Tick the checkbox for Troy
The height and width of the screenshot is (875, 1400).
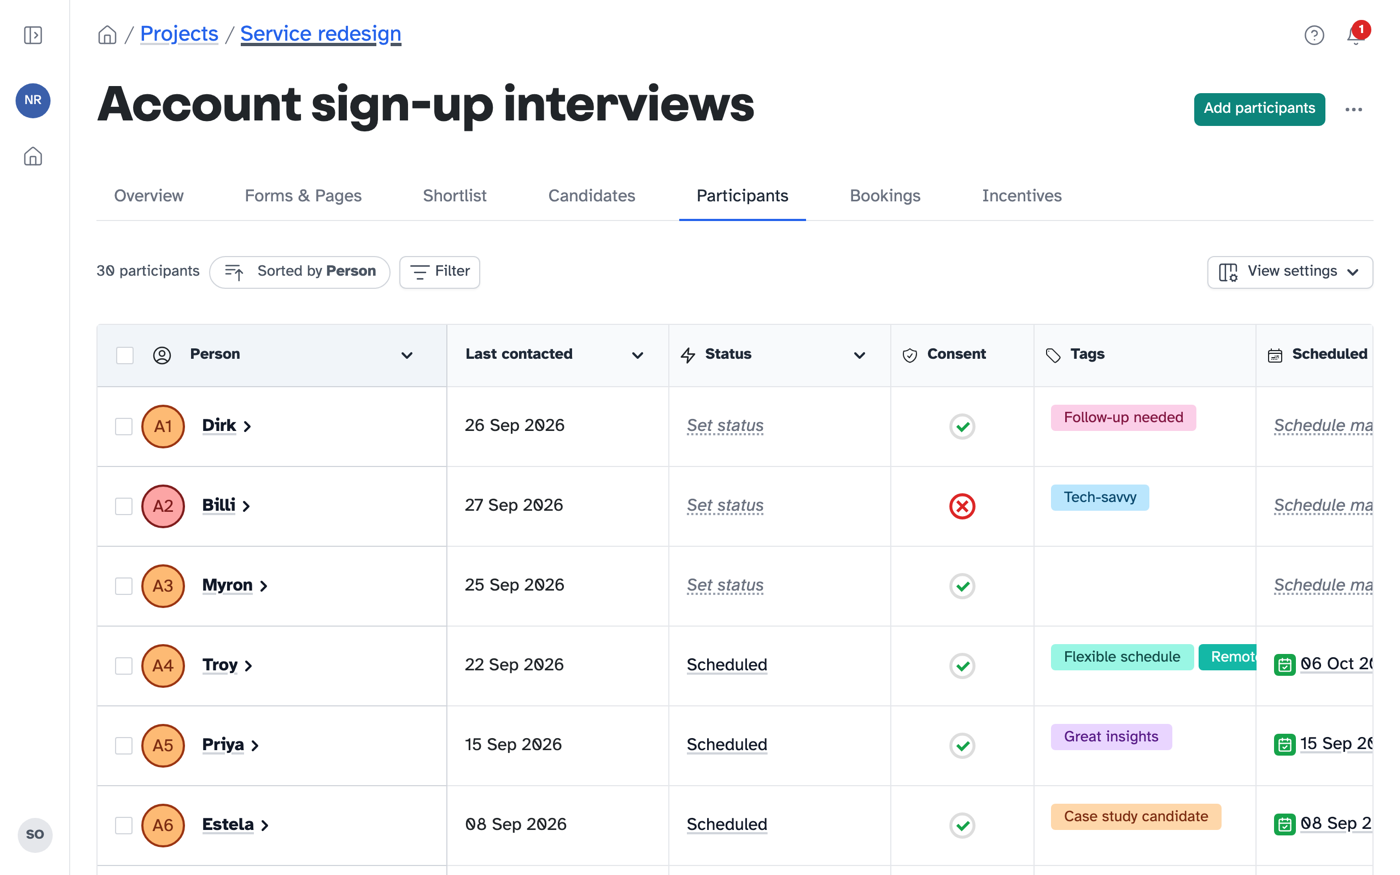124,666
